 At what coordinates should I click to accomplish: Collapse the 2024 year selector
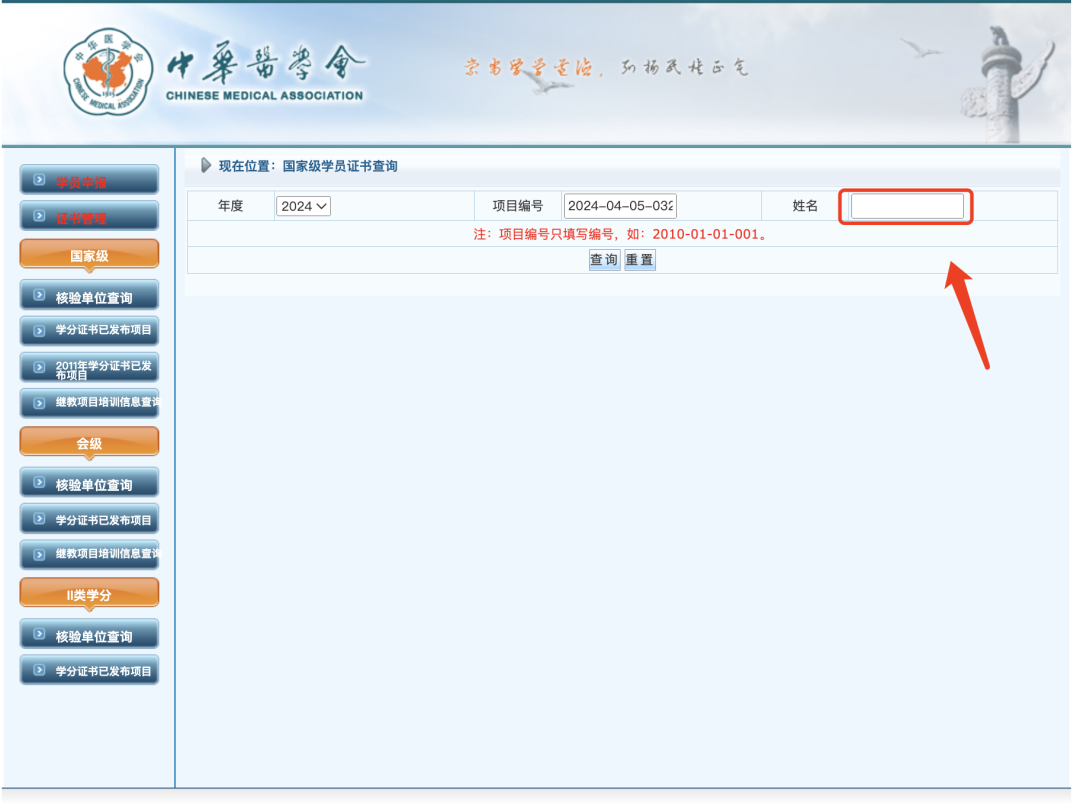(303, 205)
